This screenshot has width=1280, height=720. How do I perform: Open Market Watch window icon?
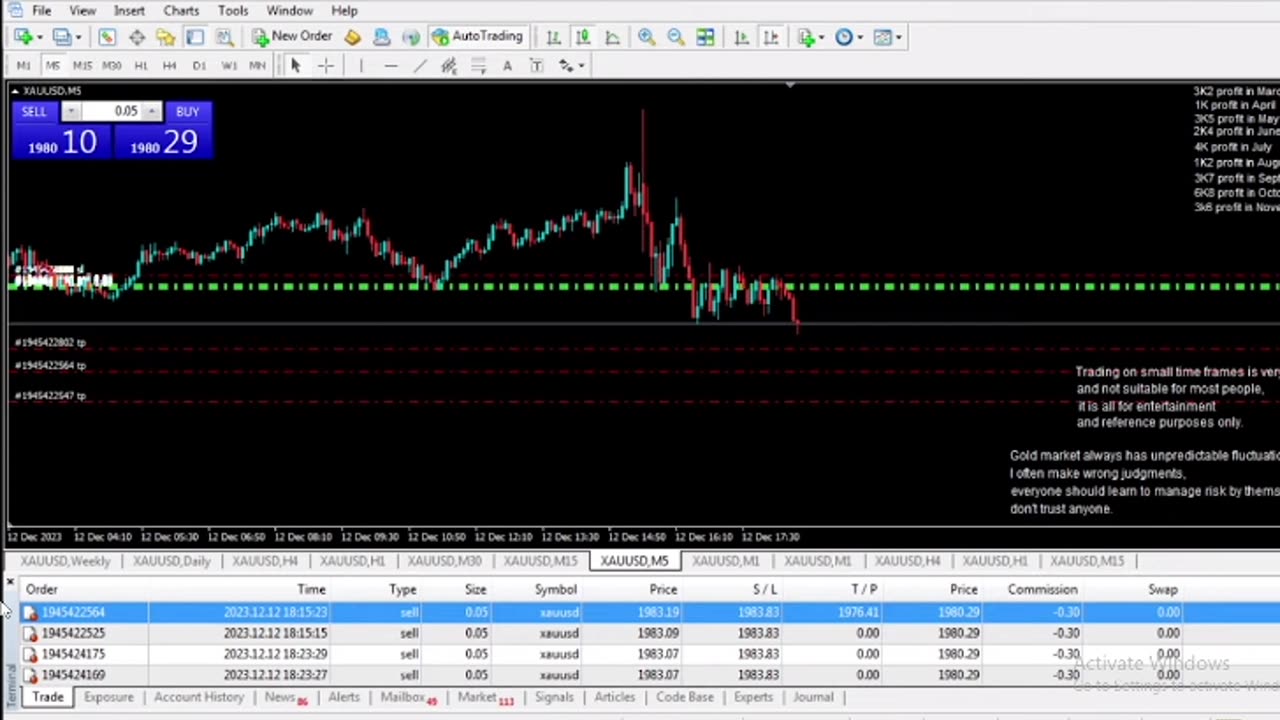tap(107, 37)
